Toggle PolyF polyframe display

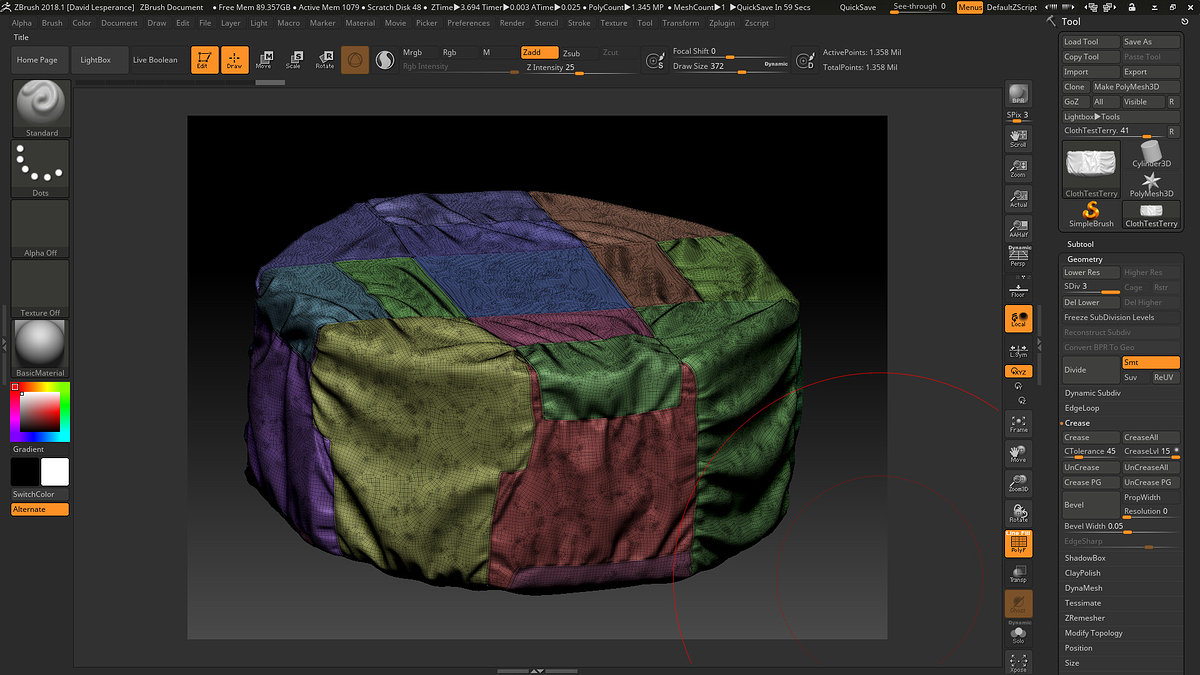pos(1018,543)
